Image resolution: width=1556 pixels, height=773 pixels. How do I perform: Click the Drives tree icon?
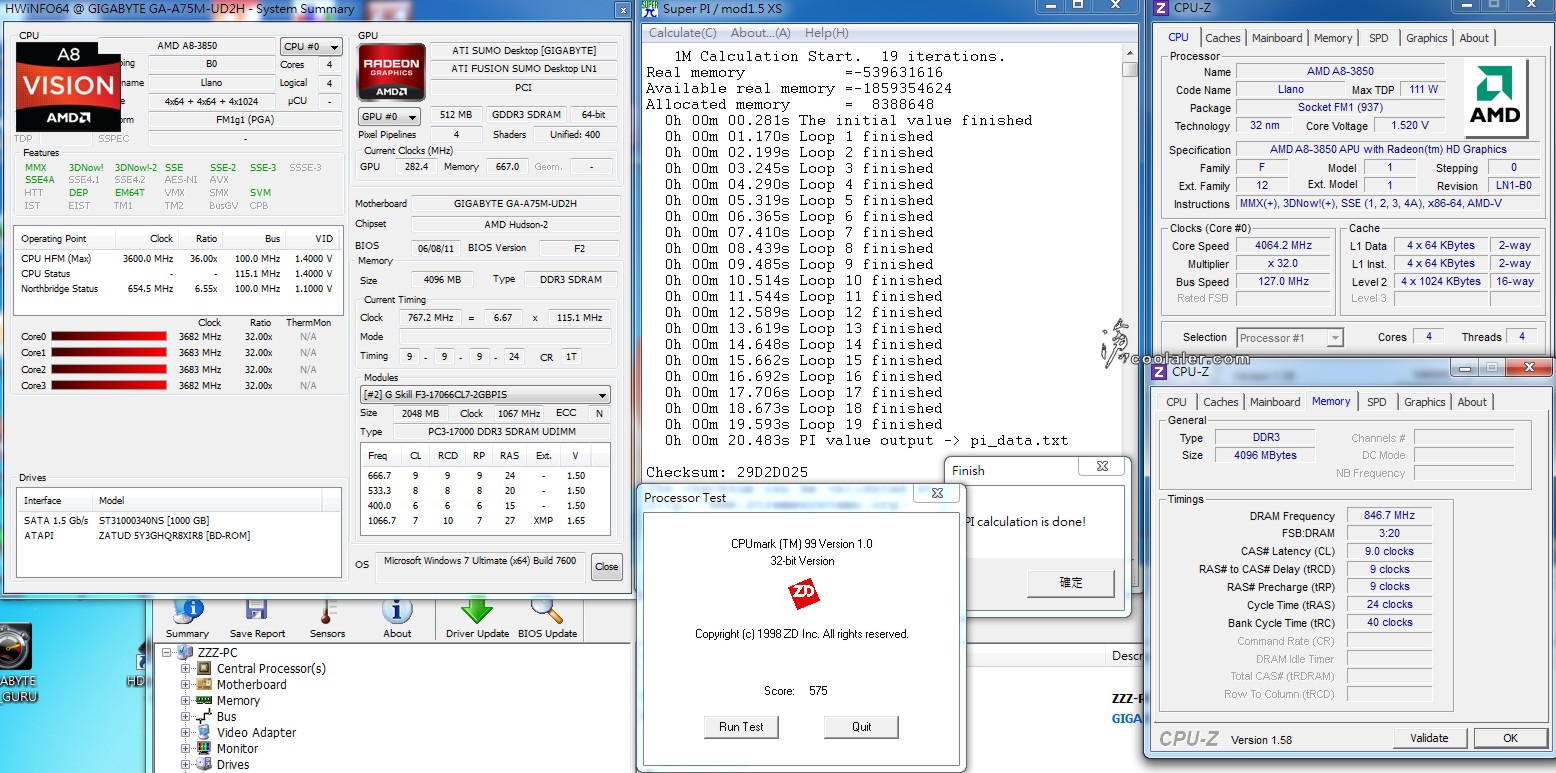click(205, 764)
